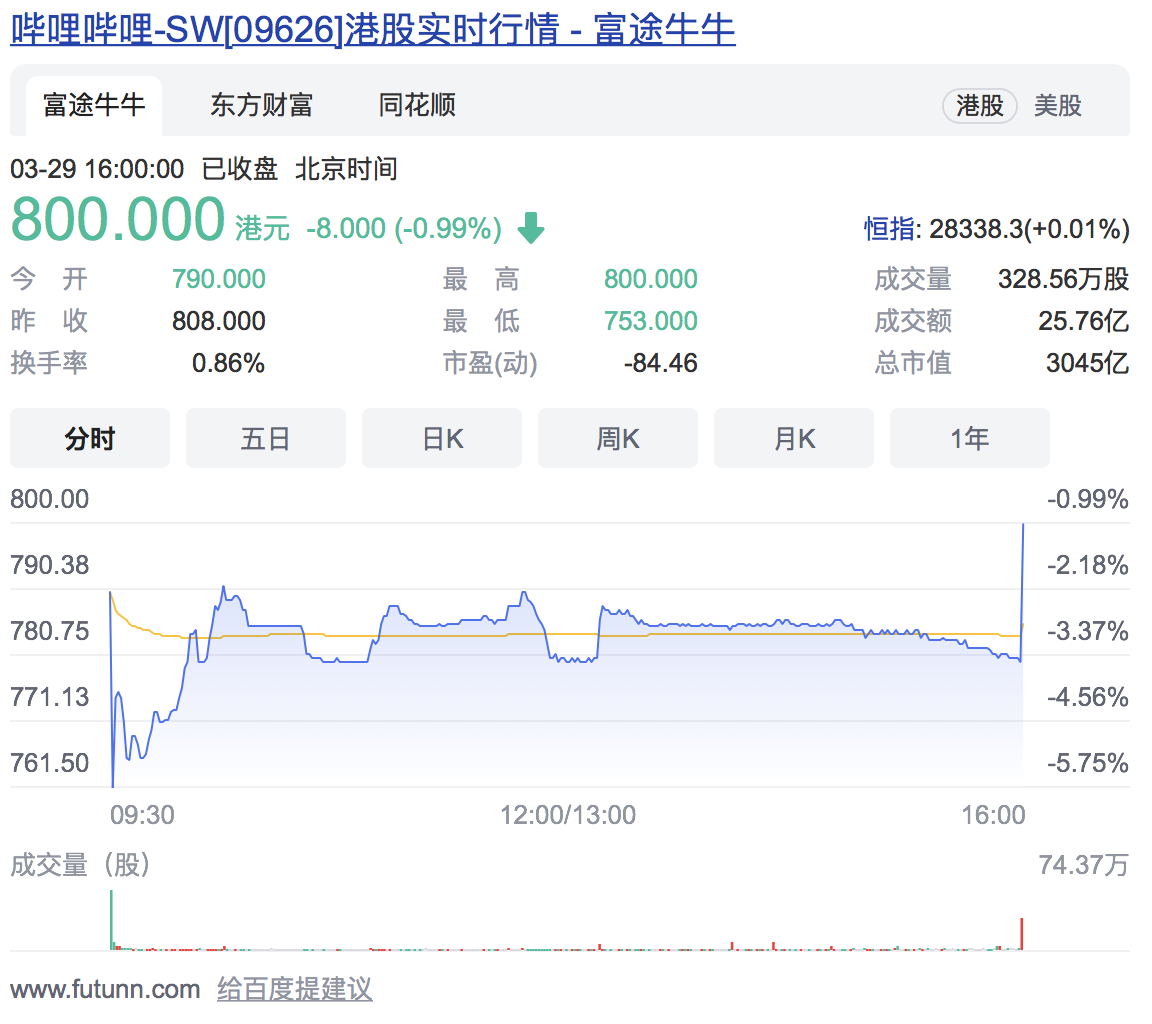Select the 同花顺 source tab
The height and width of the screenshot is (1024, 1152).
[417, 105]
